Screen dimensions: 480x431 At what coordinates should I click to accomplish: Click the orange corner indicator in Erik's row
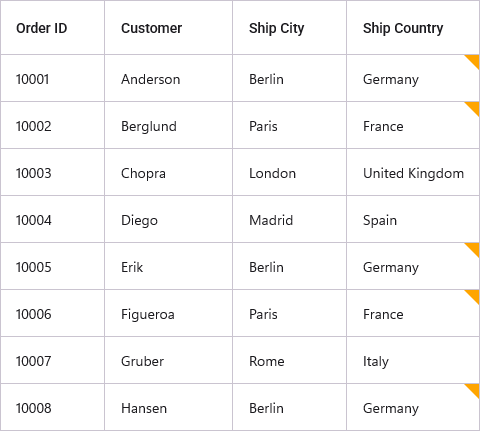(x=474, y=249)
